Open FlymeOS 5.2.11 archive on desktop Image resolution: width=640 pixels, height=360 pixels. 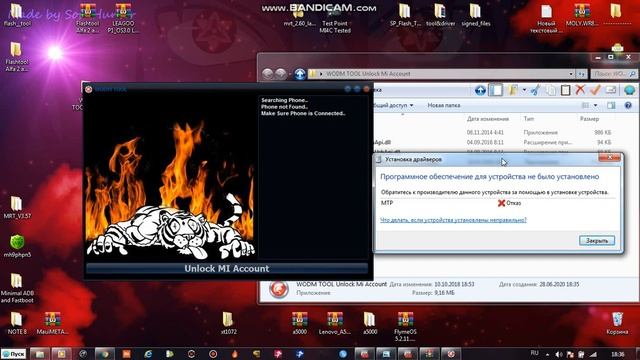(405, 327)
